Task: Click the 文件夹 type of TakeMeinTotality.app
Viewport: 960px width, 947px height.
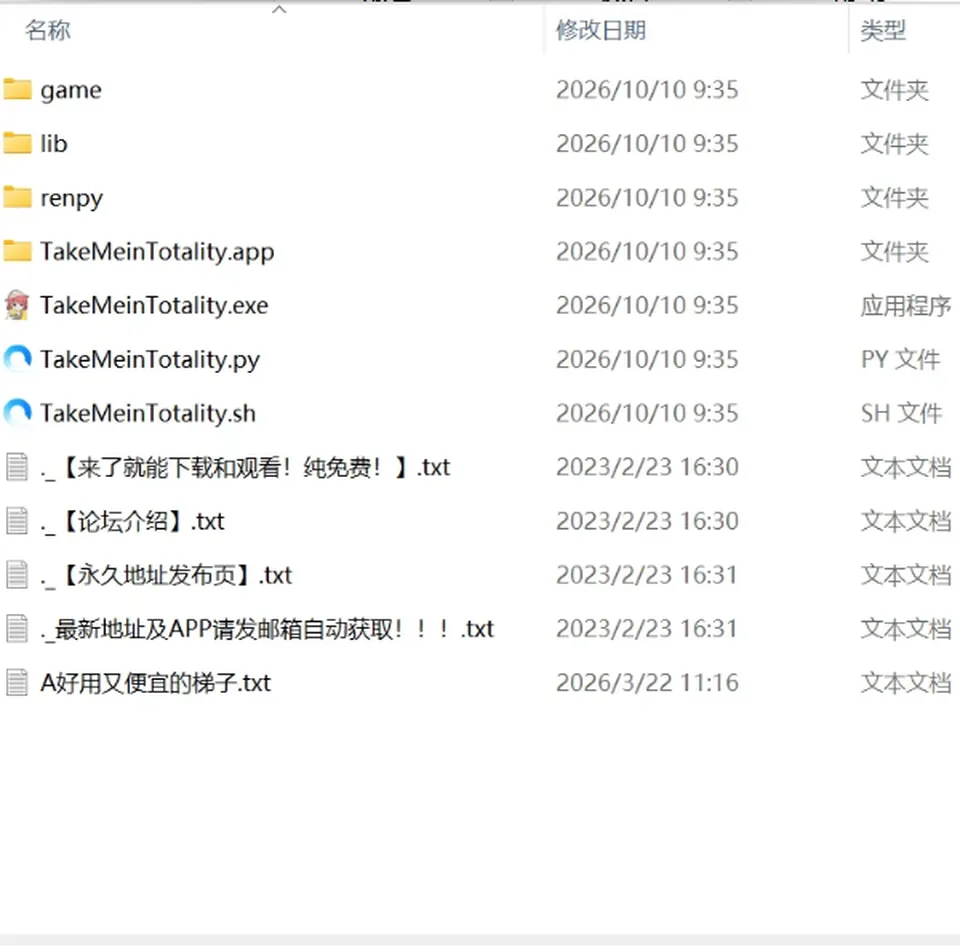Action: [x=894, y=252]
